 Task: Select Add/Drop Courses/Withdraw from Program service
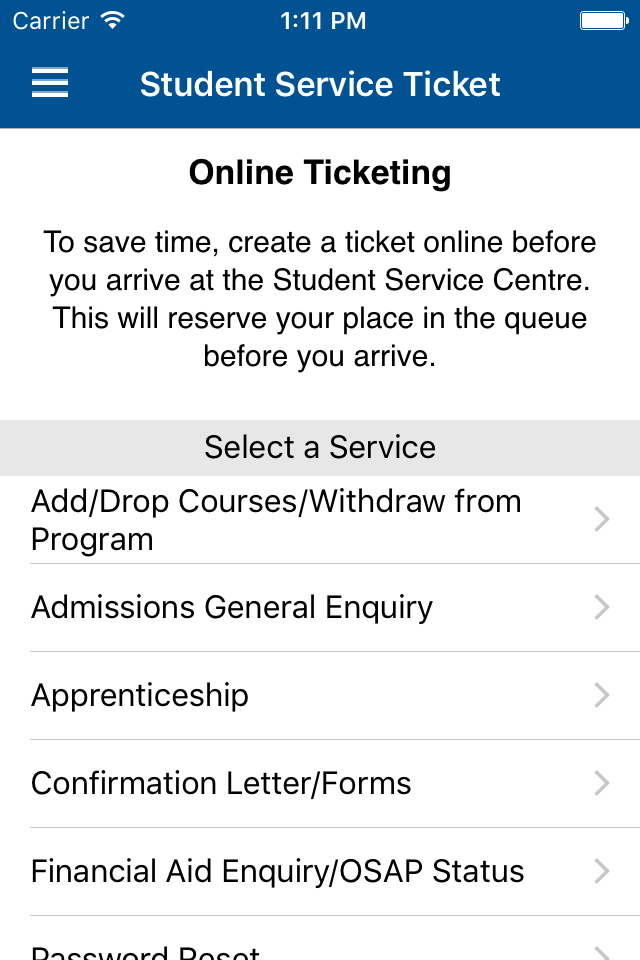pyautogui.click(x=320, y=520)
